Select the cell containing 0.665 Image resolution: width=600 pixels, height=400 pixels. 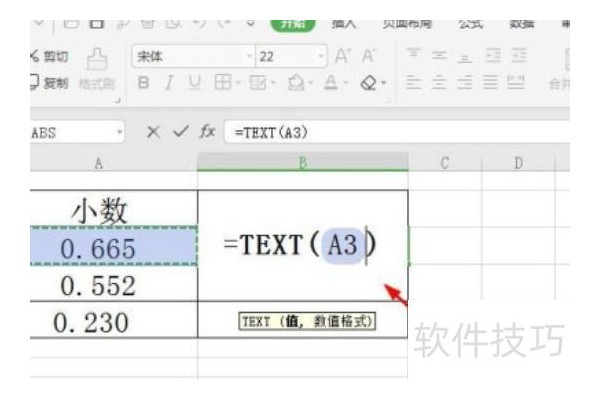click(114, 245)
